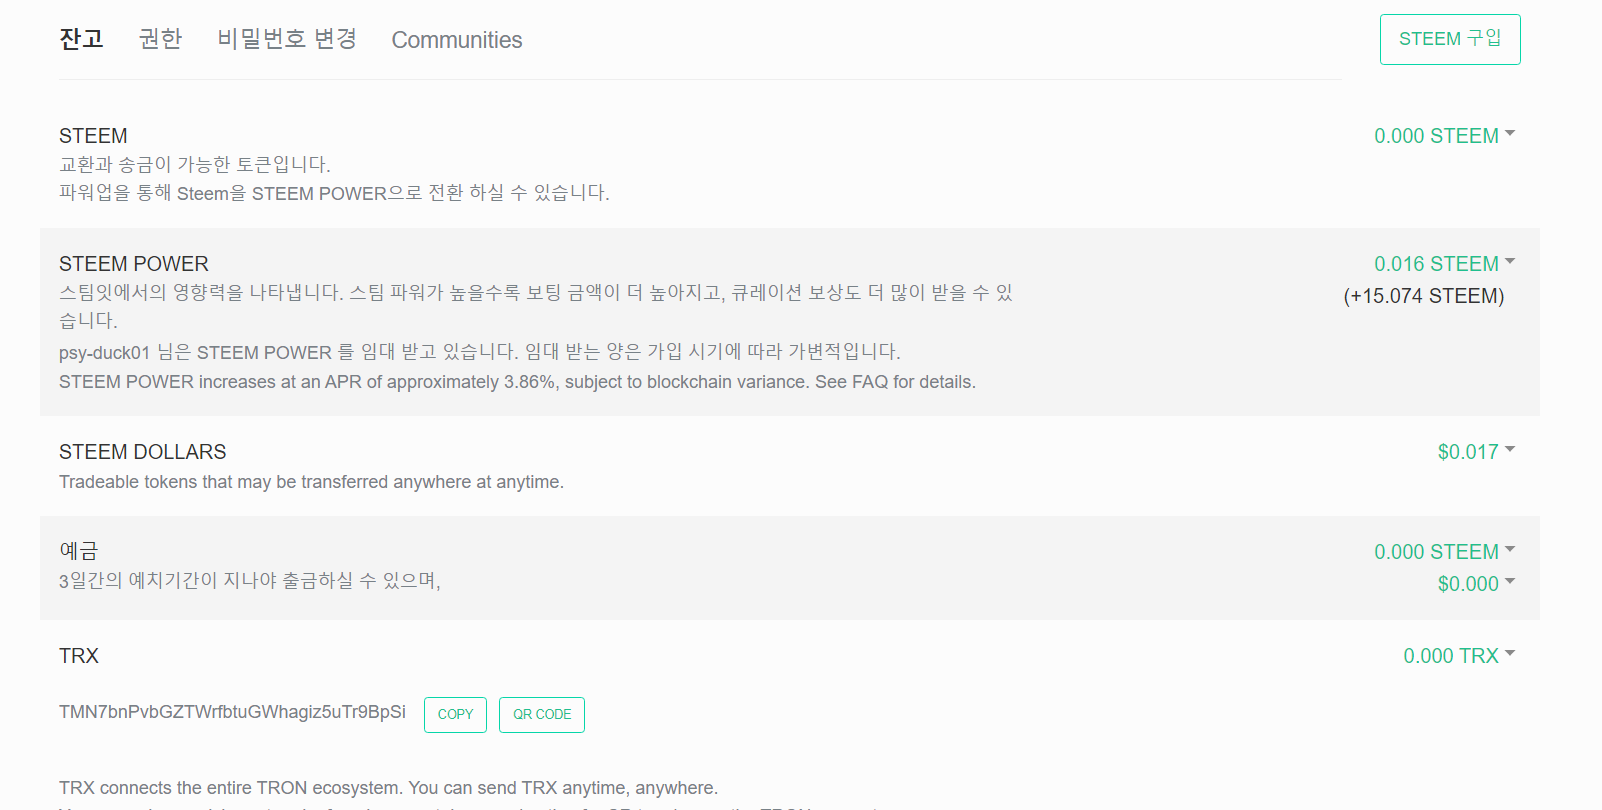This screenshot has height=810, width=1602.
Task: Click the 'TRX connects the entire TRON ecosystem' text
Action: (x=388, y=788)
